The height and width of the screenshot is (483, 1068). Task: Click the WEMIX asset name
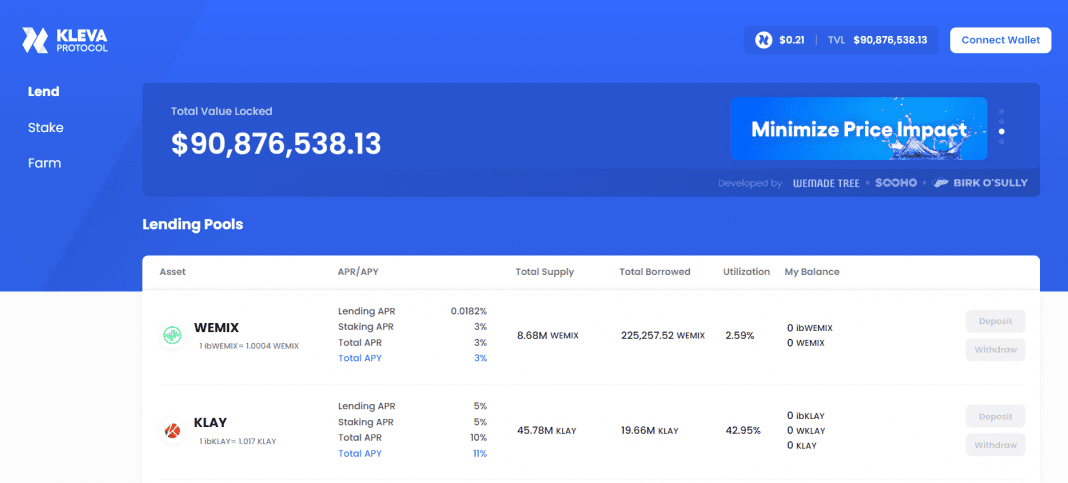[217, 328]
